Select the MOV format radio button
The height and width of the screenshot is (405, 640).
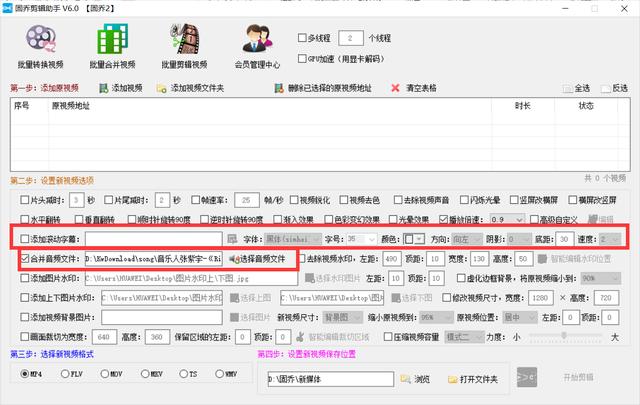click(104, 374)
